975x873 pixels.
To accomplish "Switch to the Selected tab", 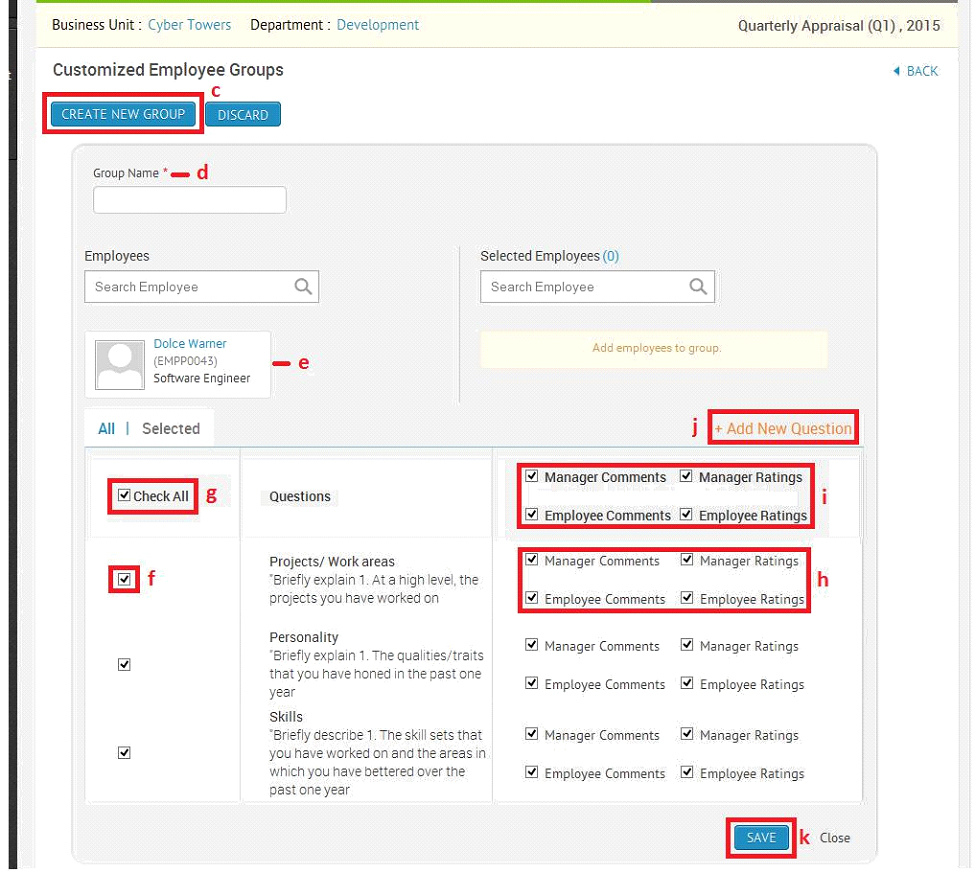I will pyautogui.click(x=171, y=428).
